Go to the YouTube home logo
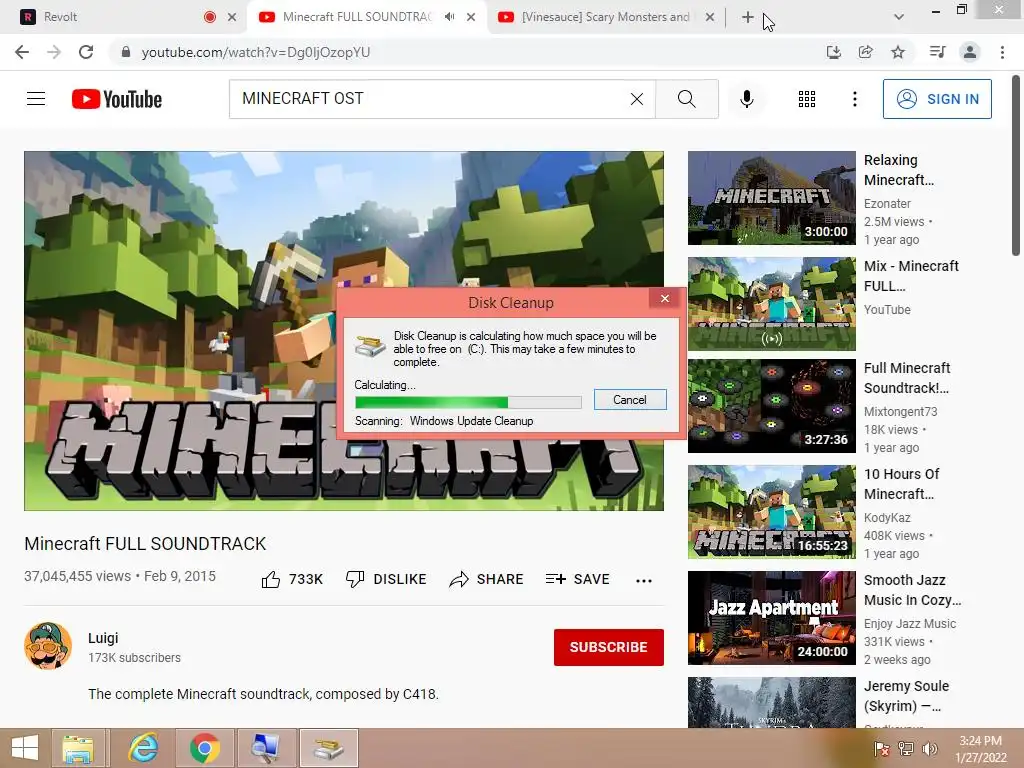This screenshot has width=1024, height=768. [117, 99]
